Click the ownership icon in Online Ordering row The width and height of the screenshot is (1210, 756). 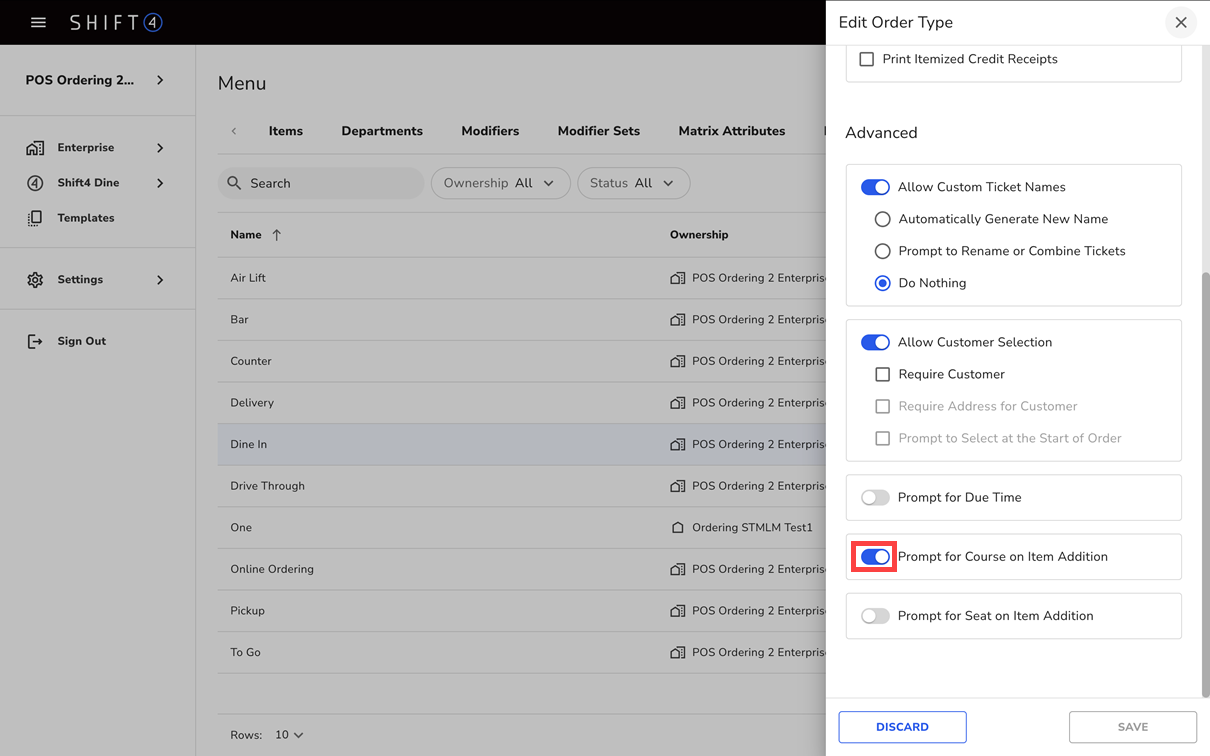pos(678,569)
